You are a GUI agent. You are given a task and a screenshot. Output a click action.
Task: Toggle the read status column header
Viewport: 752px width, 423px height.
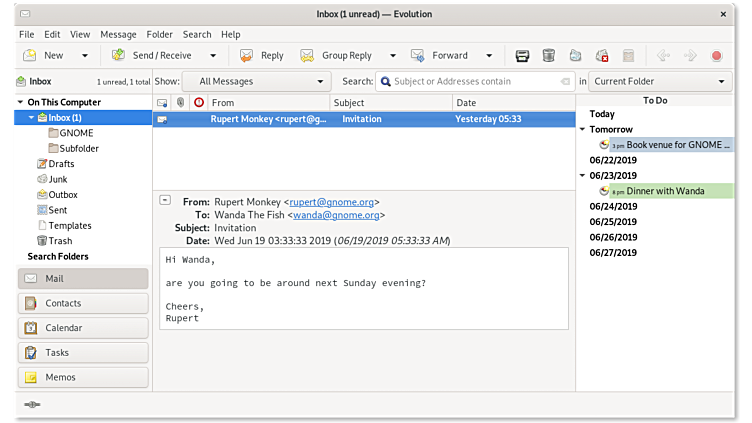[162, 102]
